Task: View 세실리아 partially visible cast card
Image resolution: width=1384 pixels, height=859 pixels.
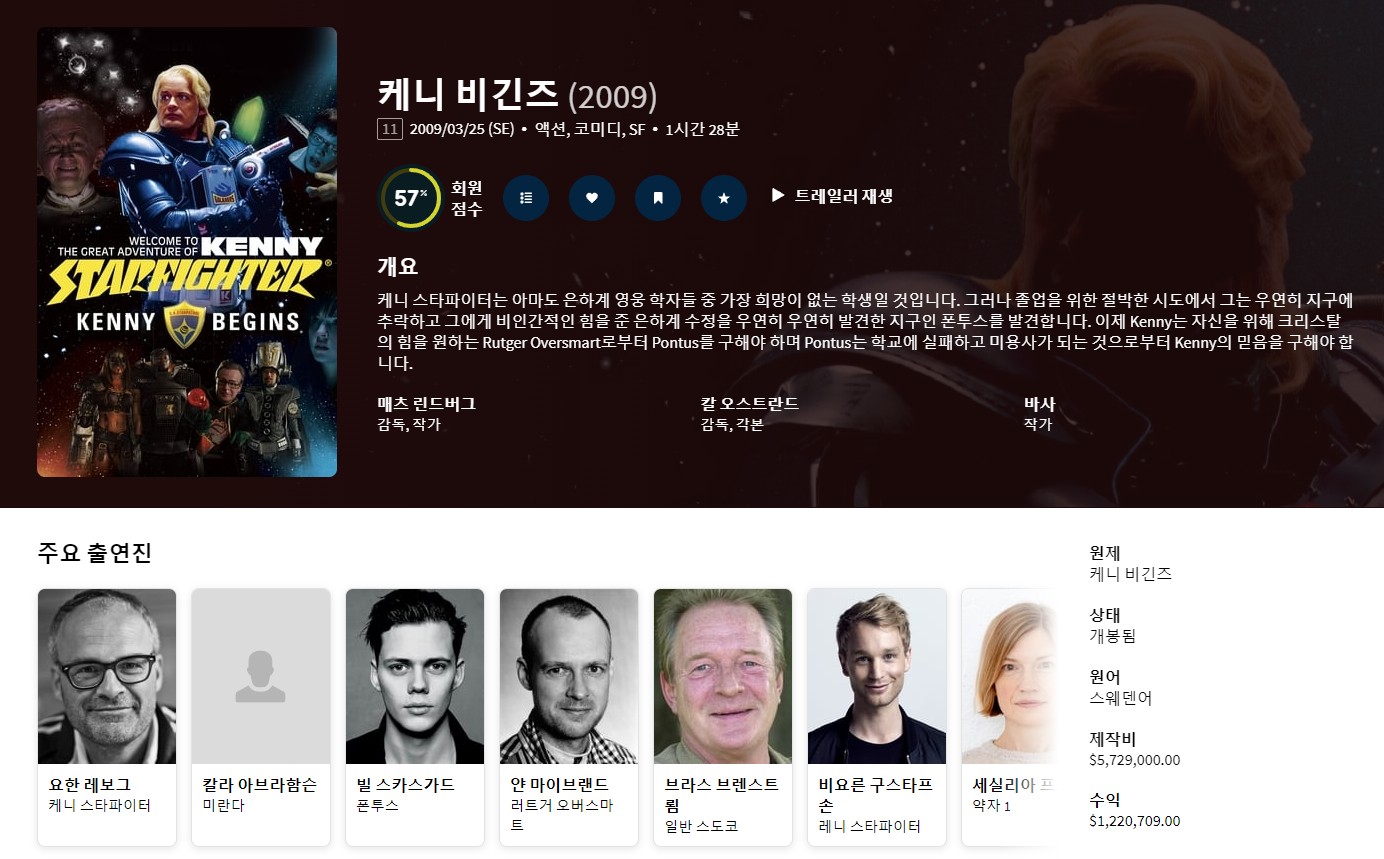Action: (1009, 717)
